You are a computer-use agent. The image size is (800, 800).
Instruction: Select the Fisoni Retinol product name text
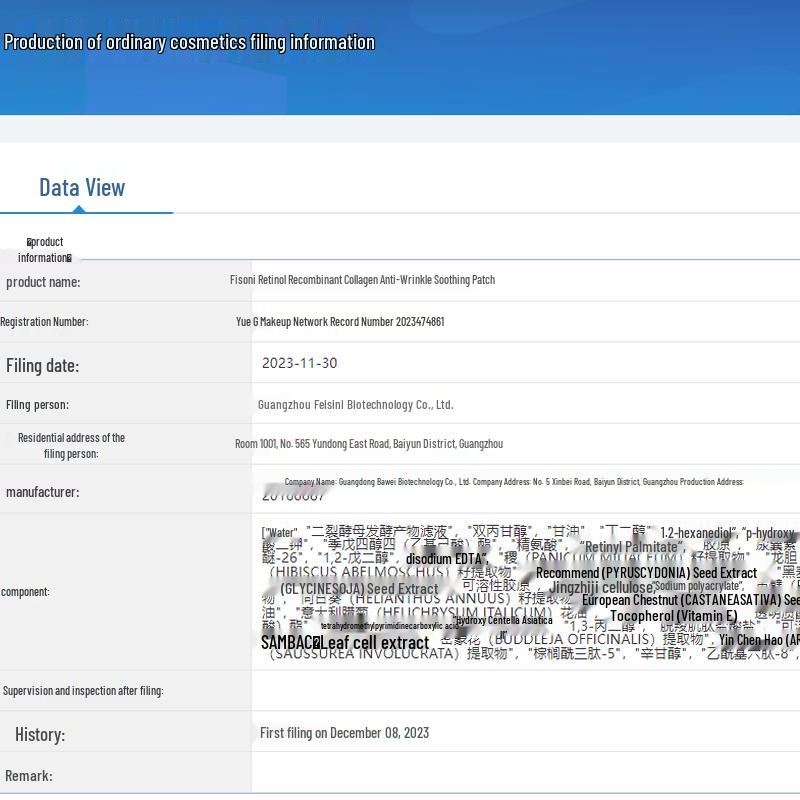(362, 280)
